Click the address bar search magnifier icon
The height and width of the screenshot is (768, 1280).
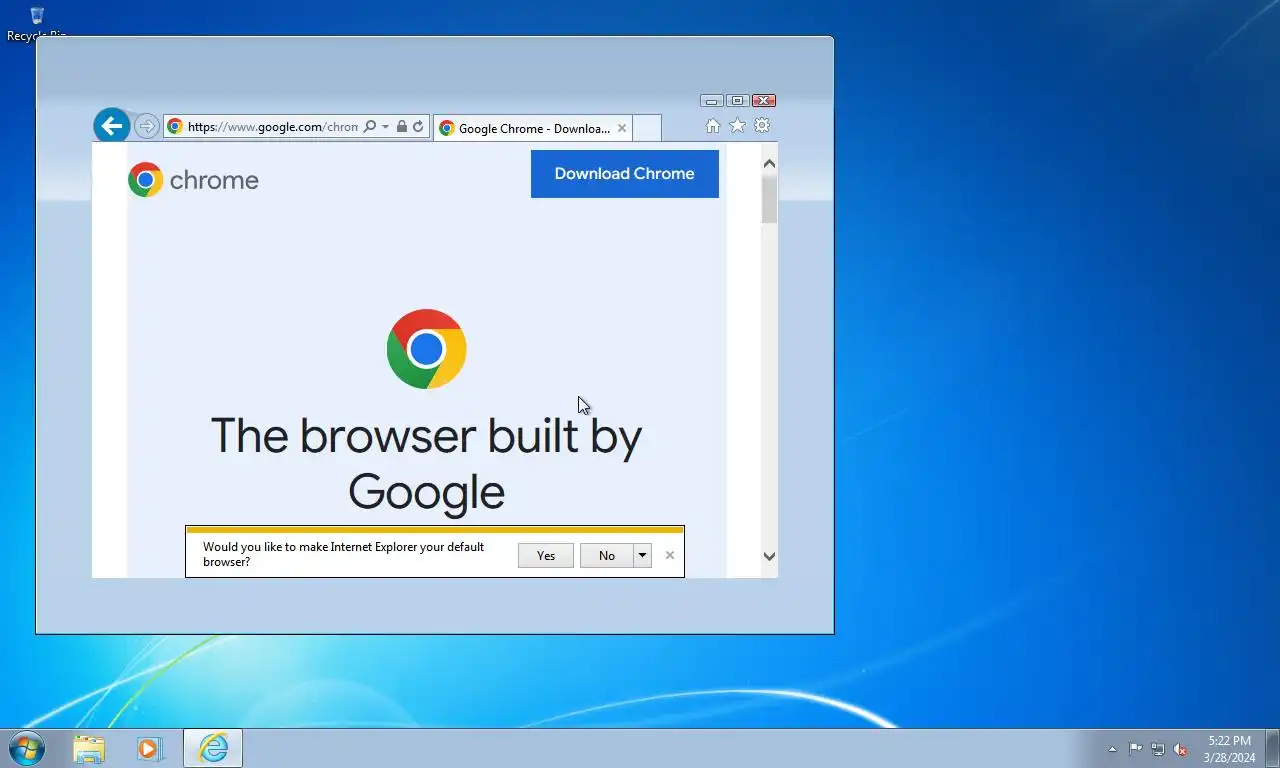[x=369, y=127]
